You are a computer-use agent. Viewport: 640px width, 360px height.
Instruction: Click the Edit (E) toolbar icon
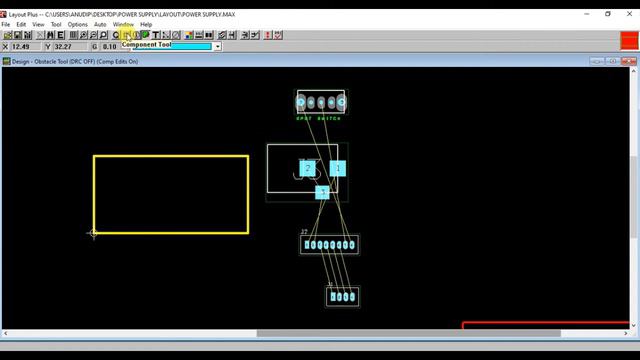point(60,36)
